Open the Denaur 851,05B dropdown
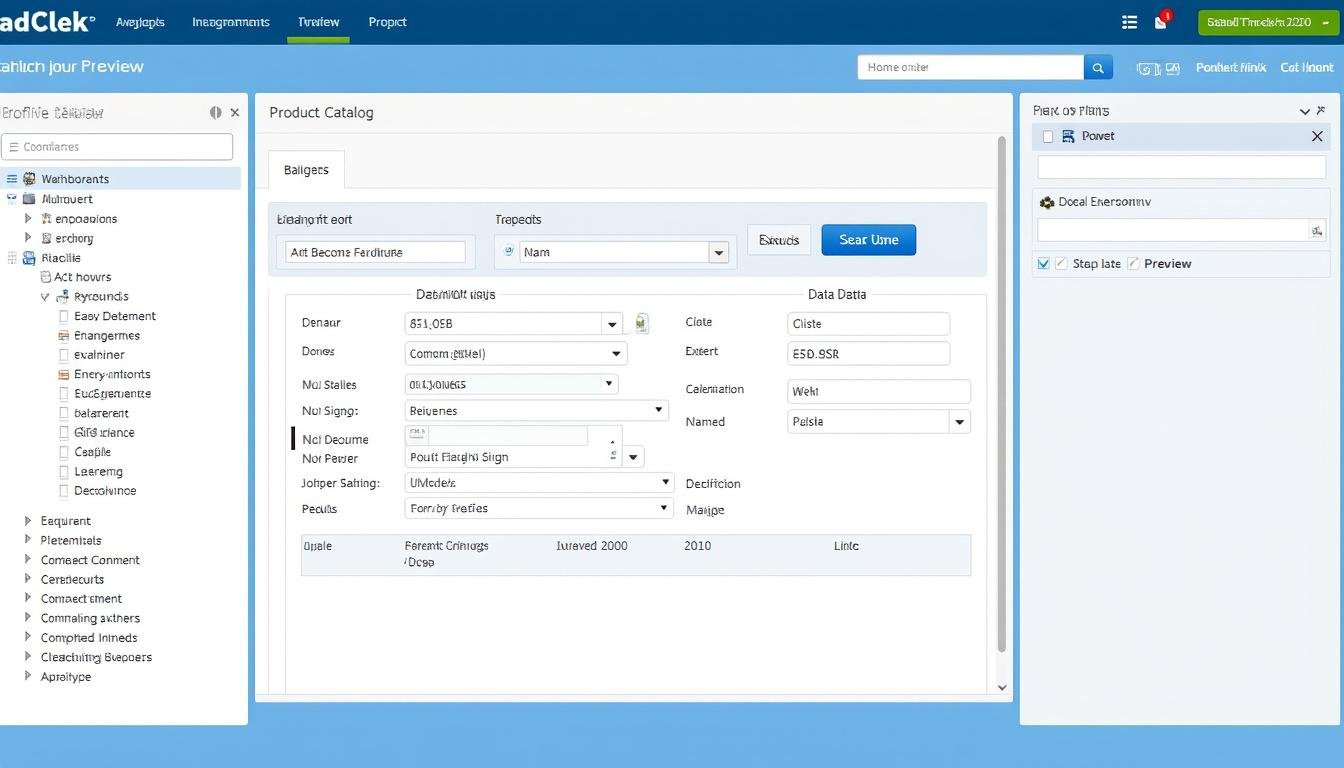The width and height of the screenshot is (1344, 768). pyautogui.click(x=611, y=324)
